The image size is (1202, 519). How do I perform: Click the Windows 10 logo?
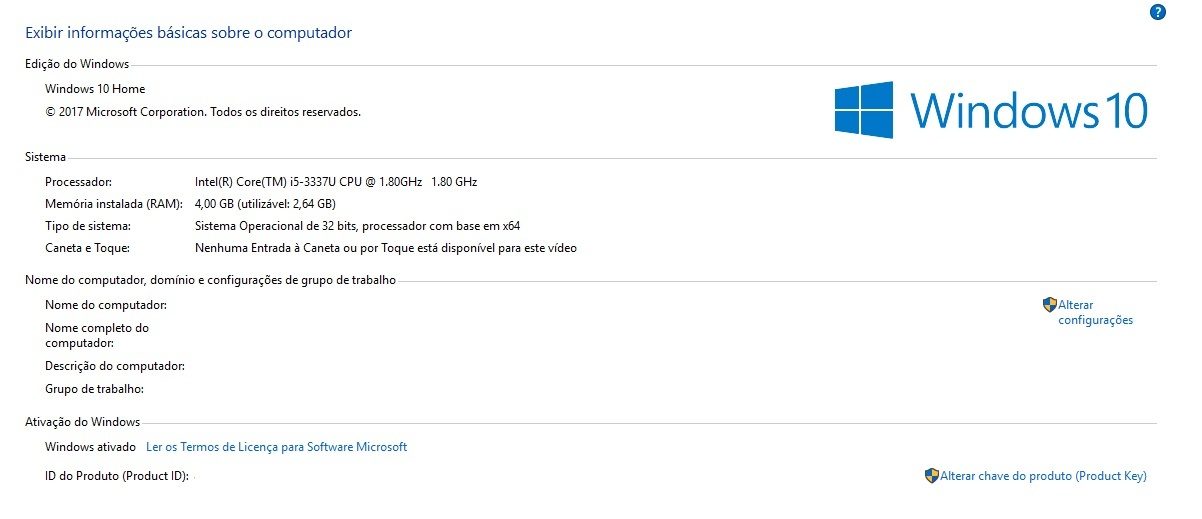991,109
